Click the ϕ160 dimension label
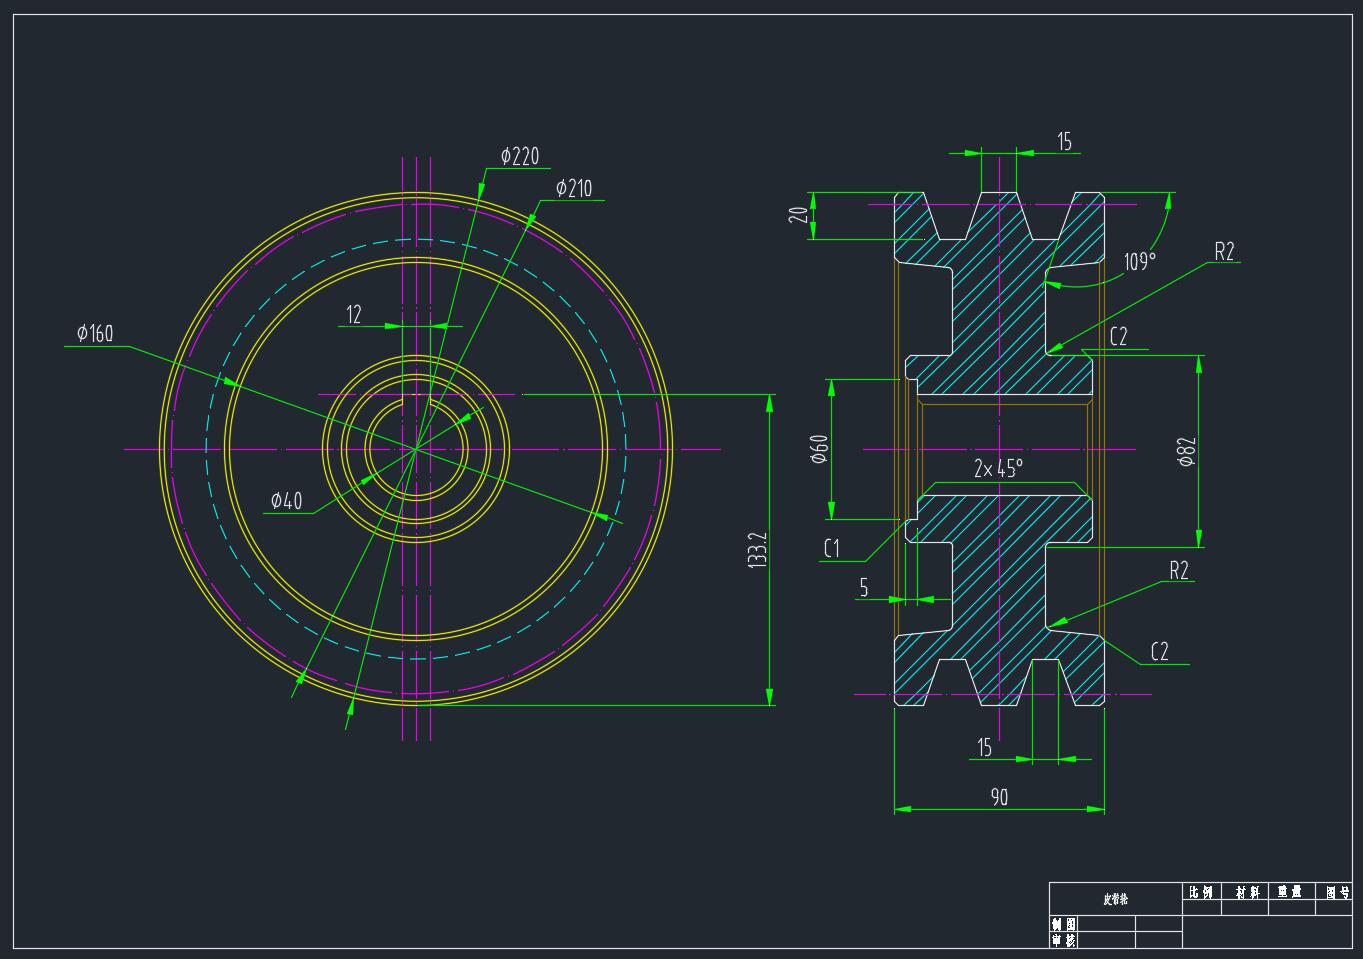 point(95,334)
